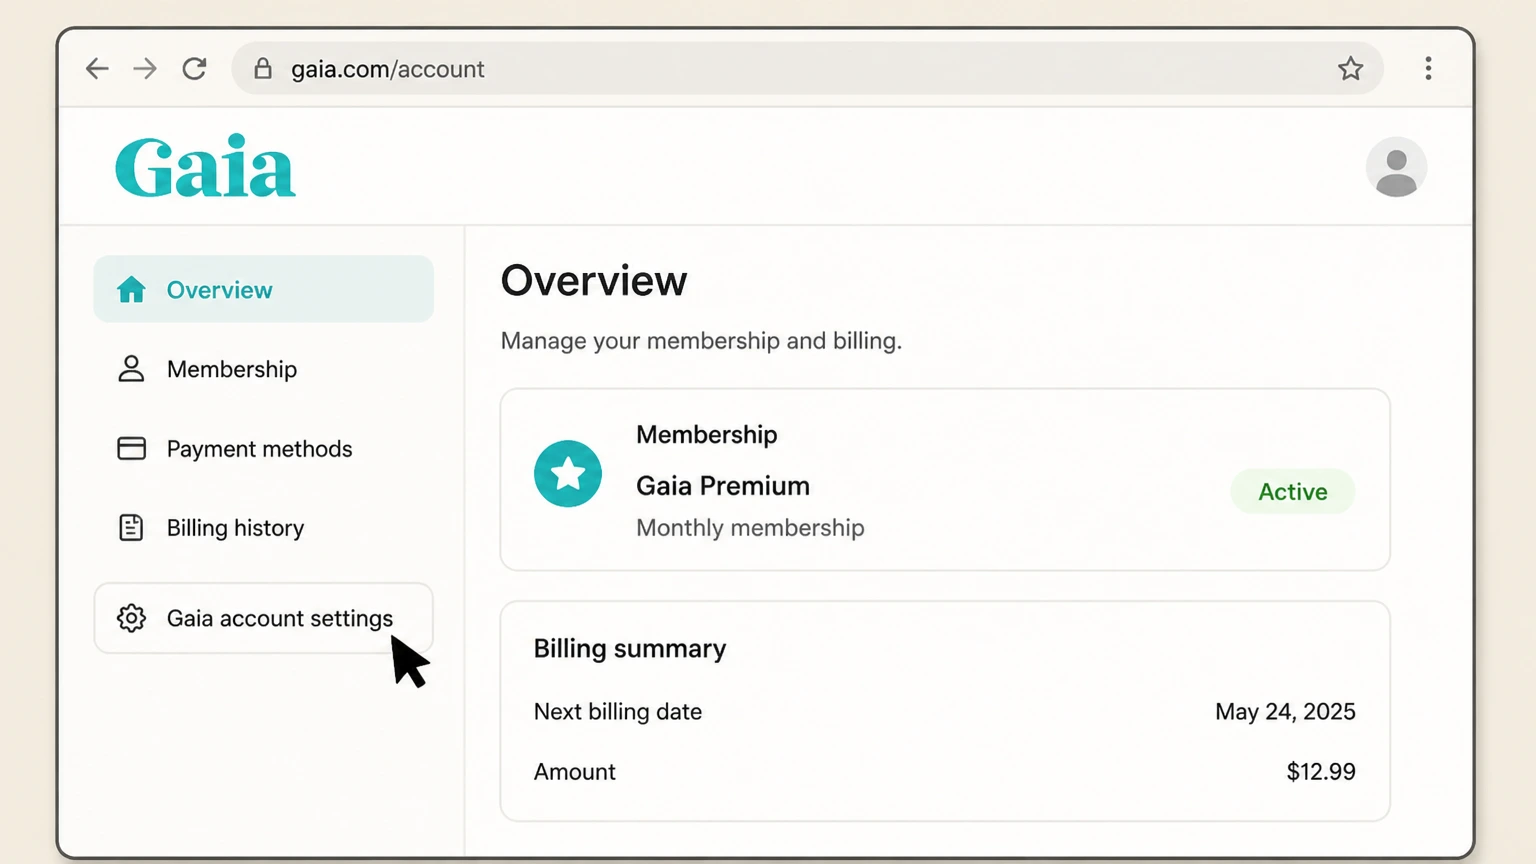Click the 'Next billing date' label
Viewport: 1536px width, 864px height.
(618, 712)
